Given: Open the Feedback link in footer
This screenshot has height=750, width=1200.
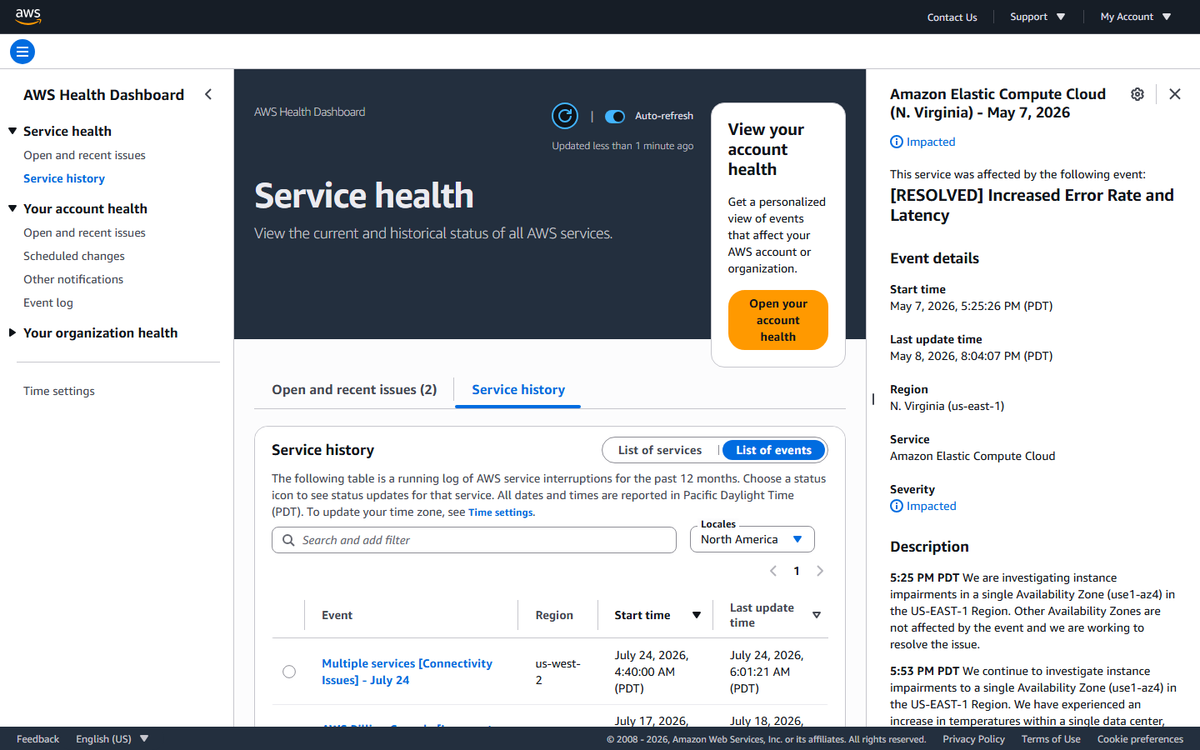Looking at the screenshot, I should click(38, 739).
